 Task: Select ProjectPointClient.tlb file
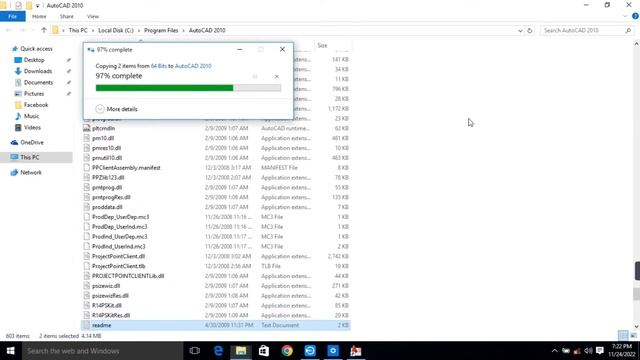click(118, 266)
